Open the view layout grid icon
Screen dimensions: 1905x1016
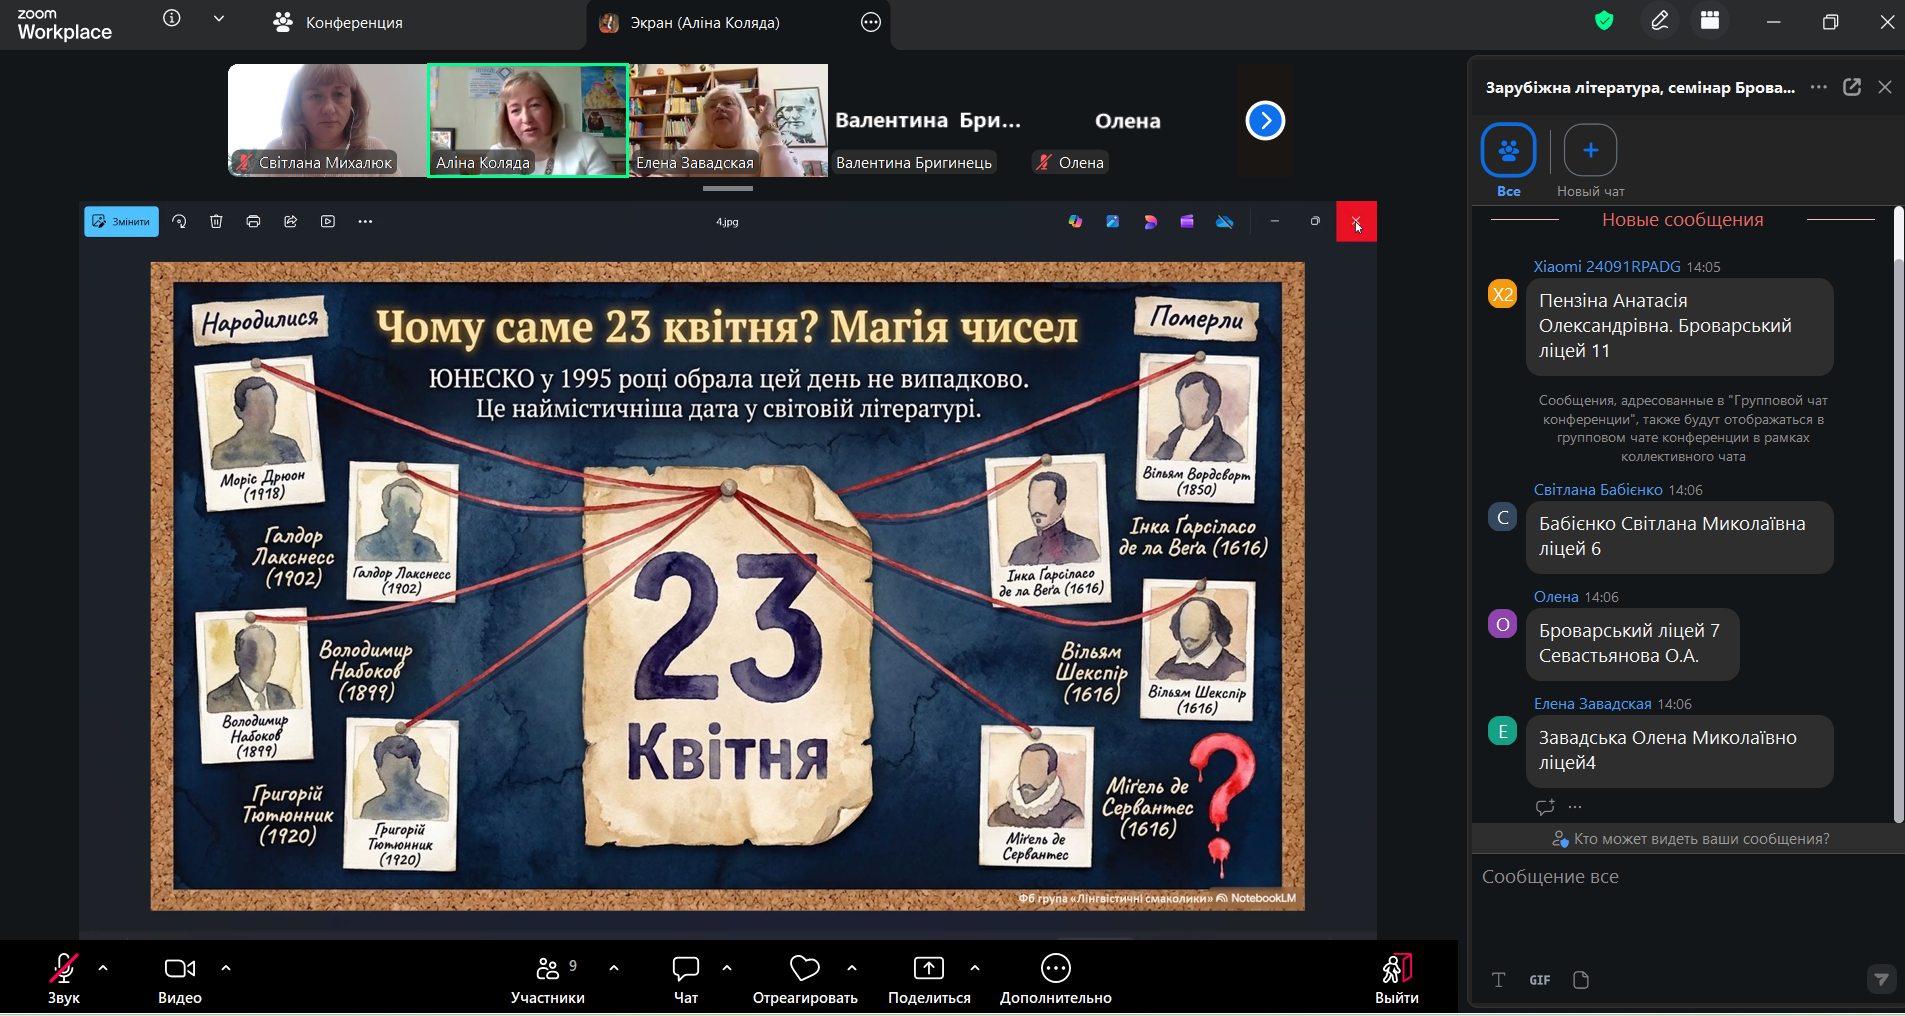point(1710,21)
